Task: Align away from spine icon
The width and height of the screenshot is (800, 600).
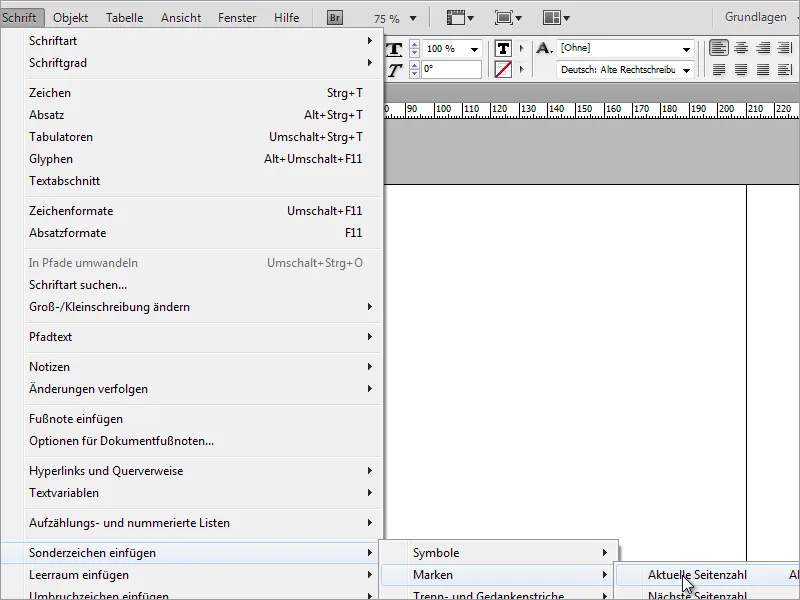Action: coord(785,69)
